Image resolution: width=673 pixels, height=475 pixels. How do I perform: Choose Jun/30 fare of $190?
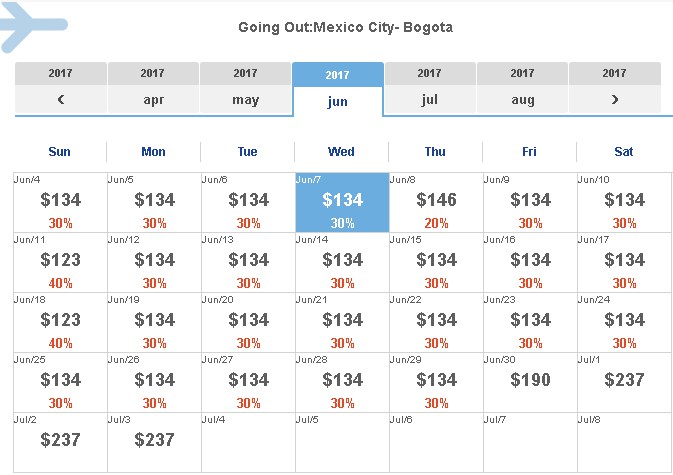tap(530, 383)
